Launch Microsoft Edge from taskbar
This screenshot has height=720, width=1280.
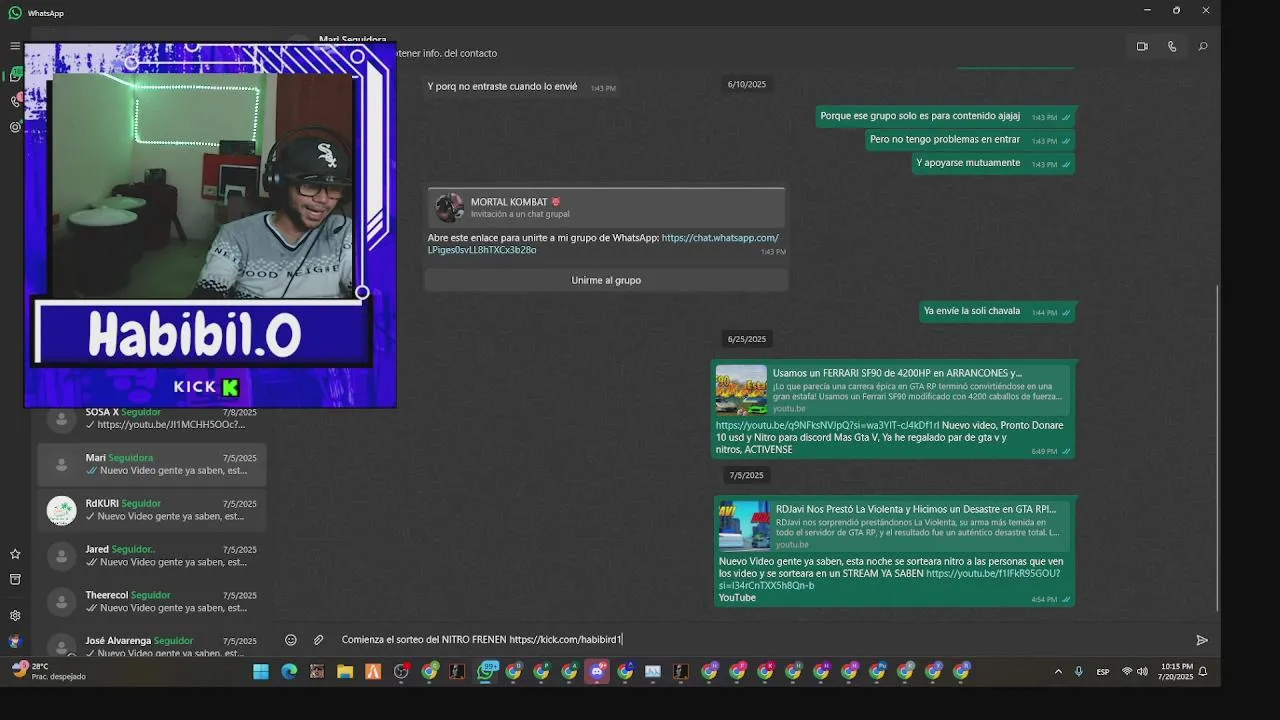click(289, 672)
